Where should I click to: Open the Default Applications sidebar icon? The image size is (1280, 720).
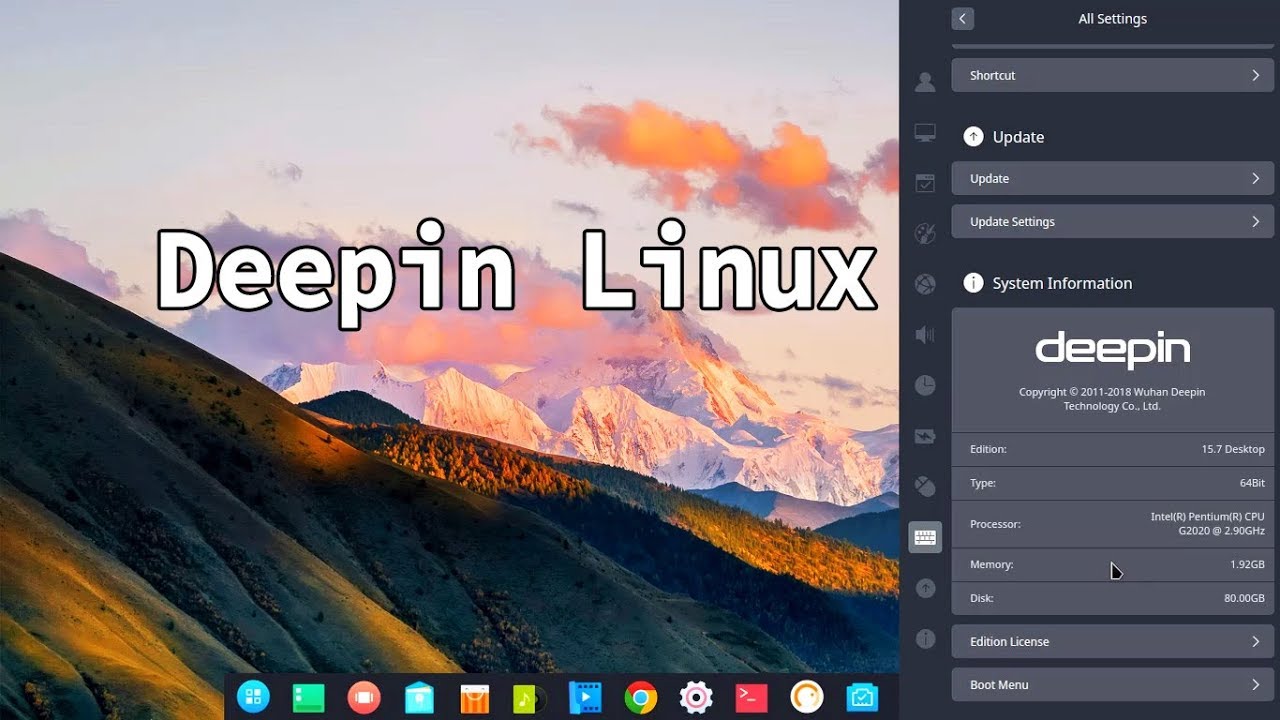tap(925, 183)
